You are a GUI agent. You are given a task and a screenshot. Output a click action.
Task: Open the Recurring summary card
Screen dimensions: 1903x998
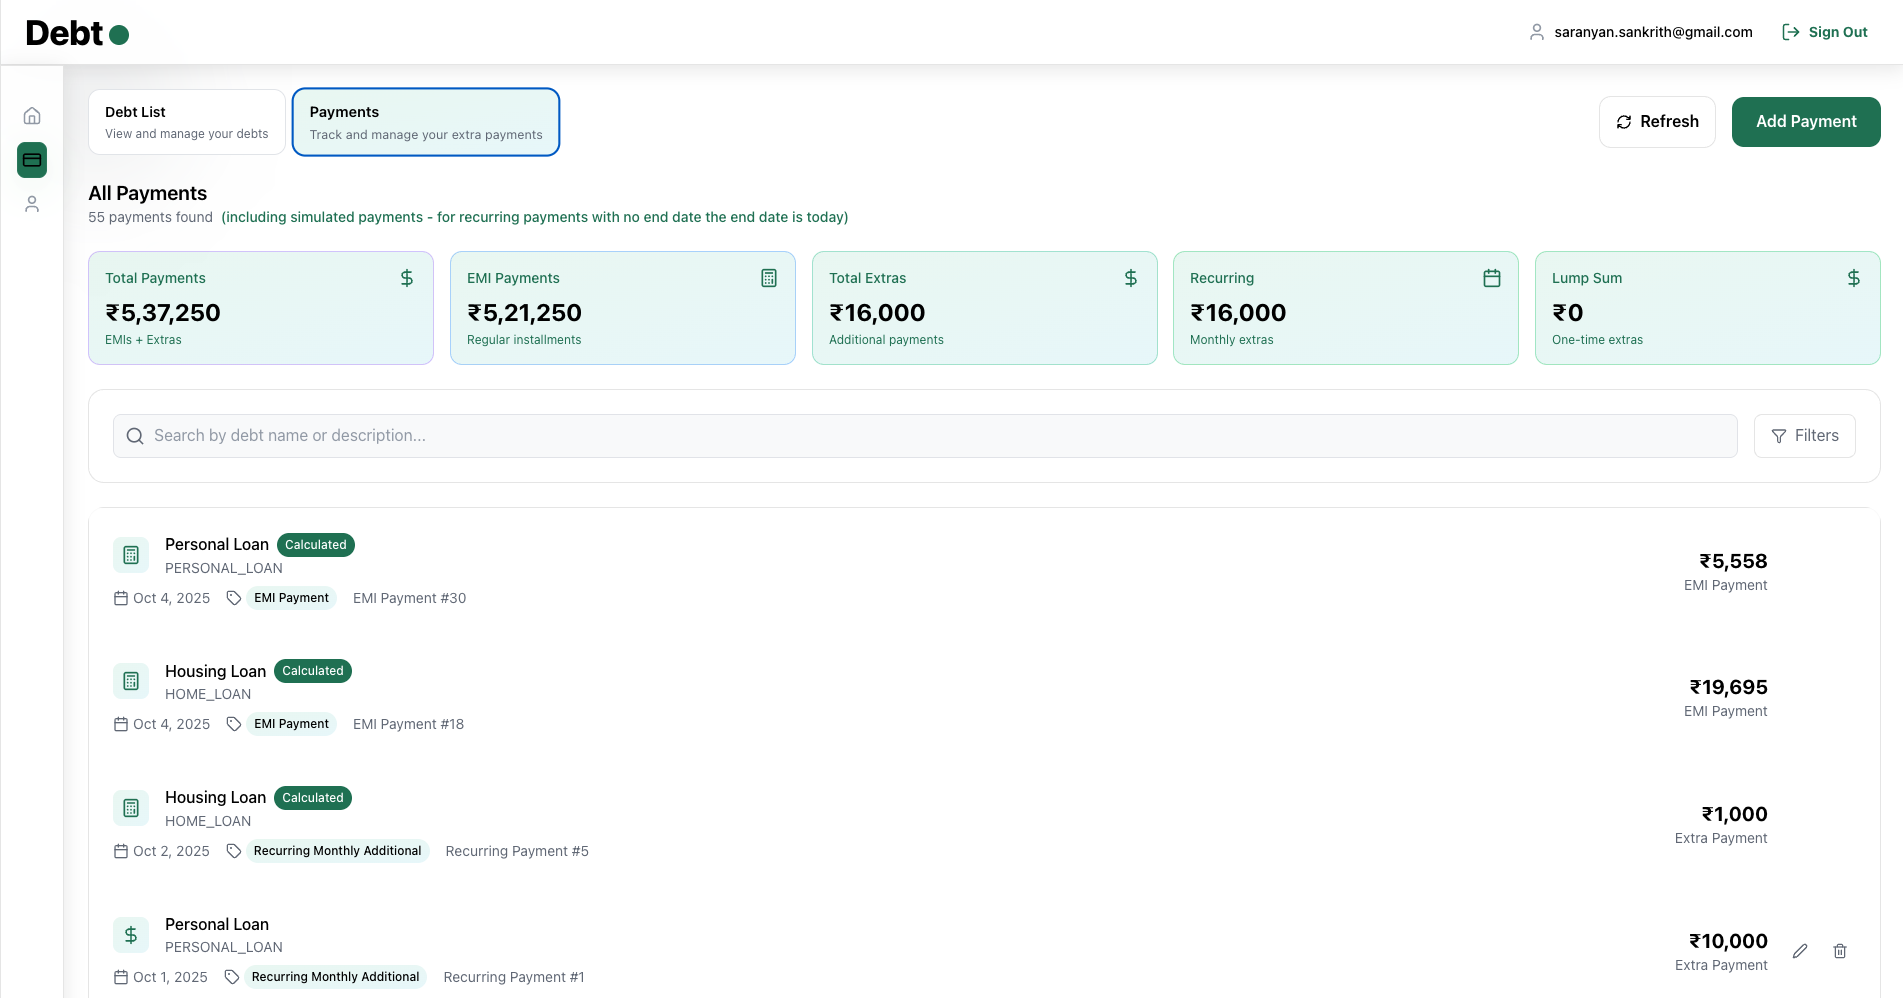pyautogui.click(x=1346, y=308)
